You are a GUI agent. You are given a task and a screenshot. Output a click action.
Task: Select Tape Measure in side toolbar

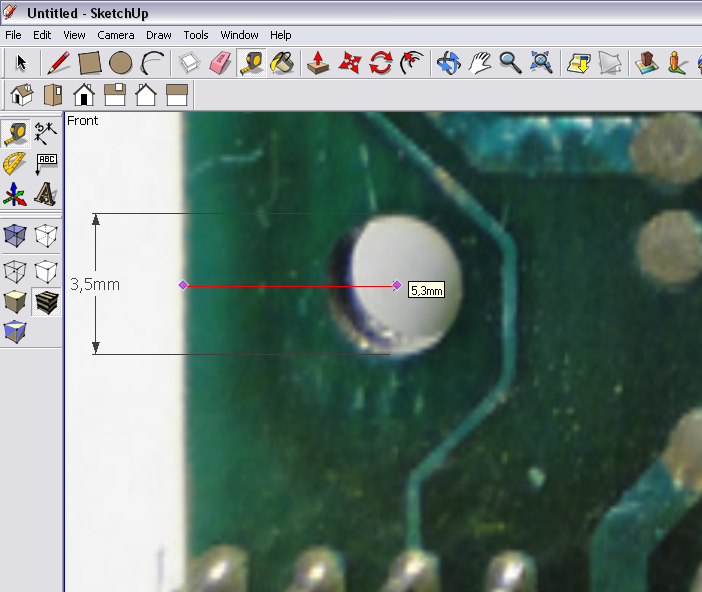(x=15, y=133)
